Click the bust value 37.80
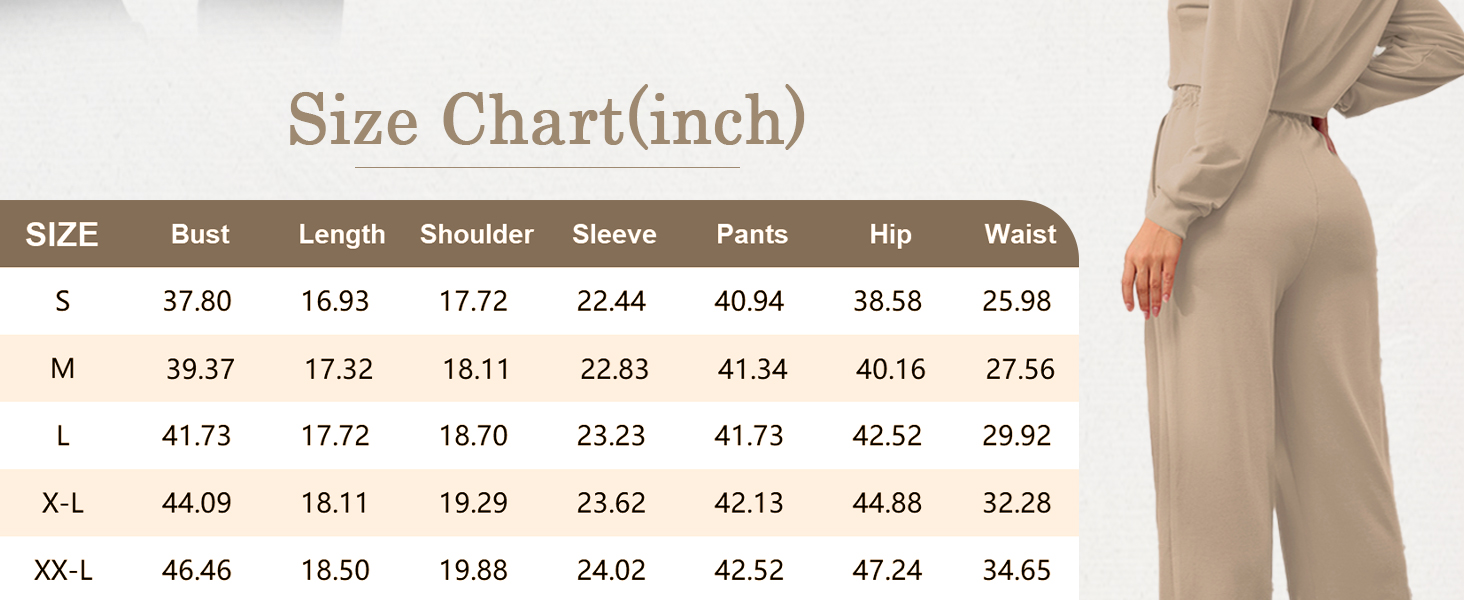The width and height of the screenshot is (1464, 600). 197,301
